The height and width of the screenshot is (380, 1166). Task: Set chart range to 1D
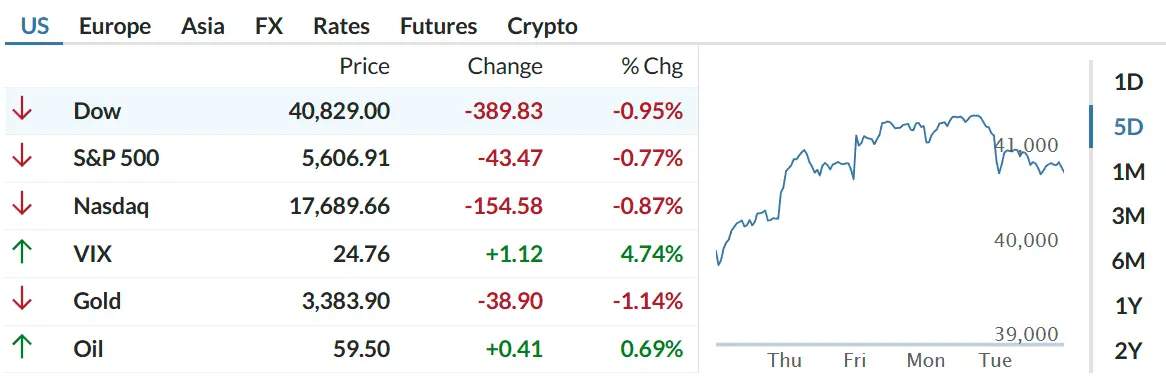click(x=1128, y=82)
